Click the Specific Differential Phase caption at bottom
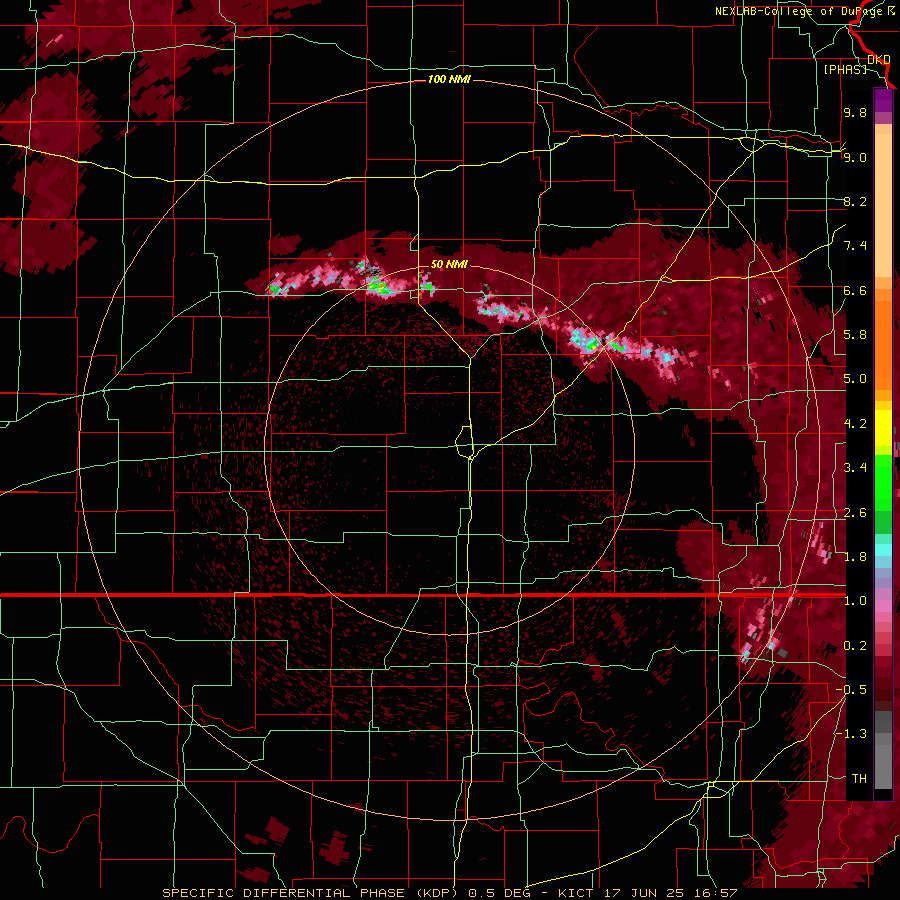 coord(449,893)
